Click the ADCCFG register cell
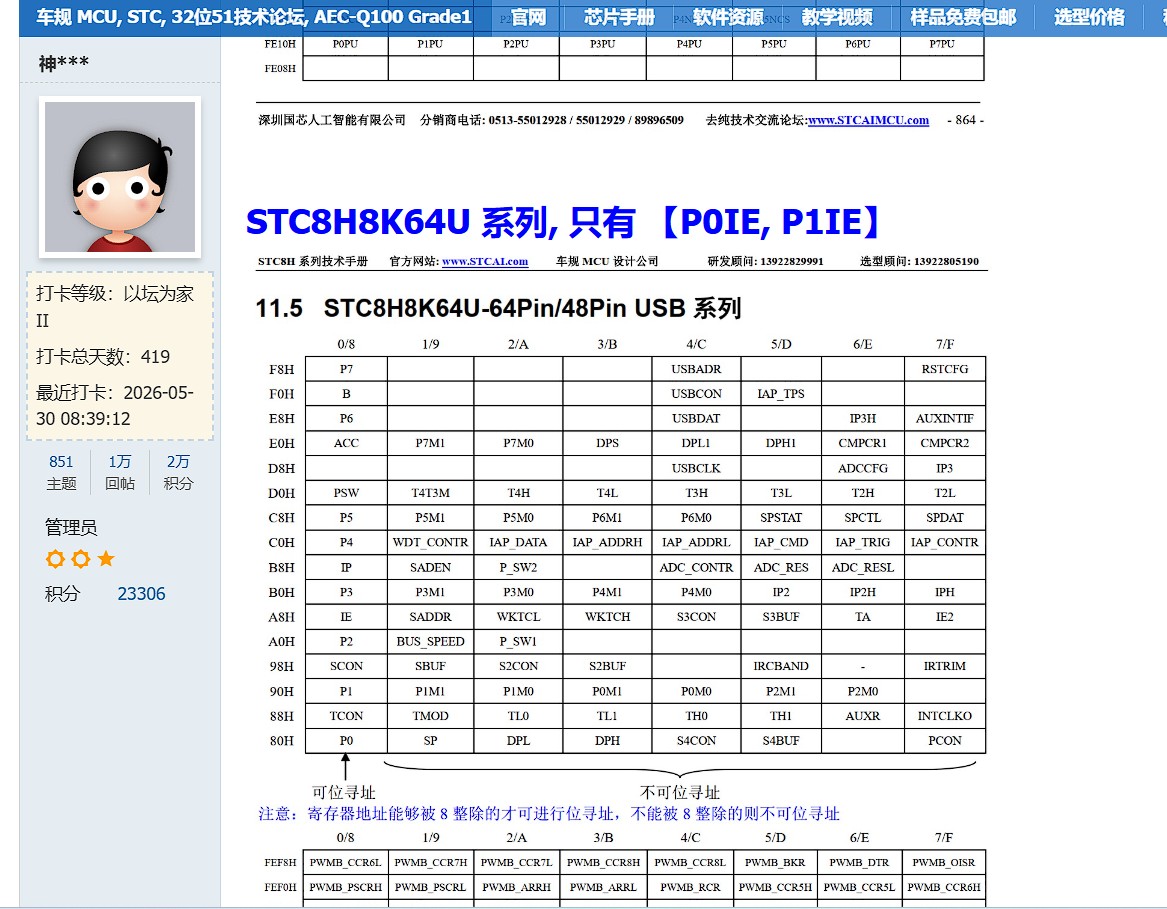The image size is (1167, 909). (x=863, y=468)
